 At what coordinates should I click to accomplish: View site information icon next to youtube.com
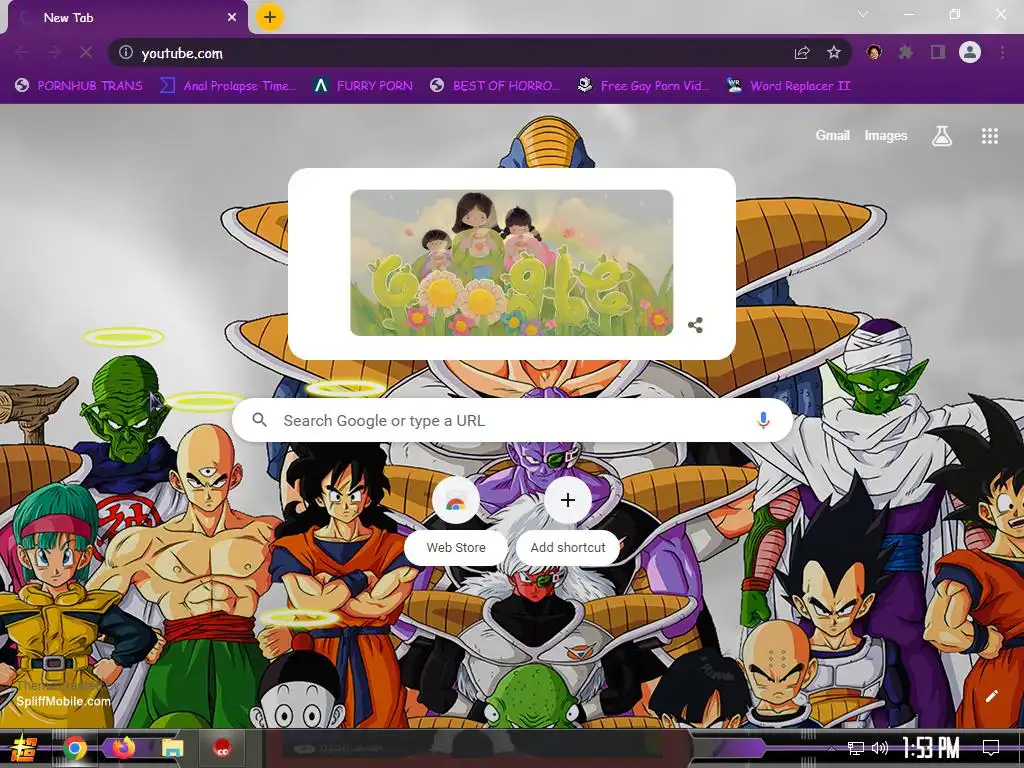pyautogui.click(x=126, y=52)
